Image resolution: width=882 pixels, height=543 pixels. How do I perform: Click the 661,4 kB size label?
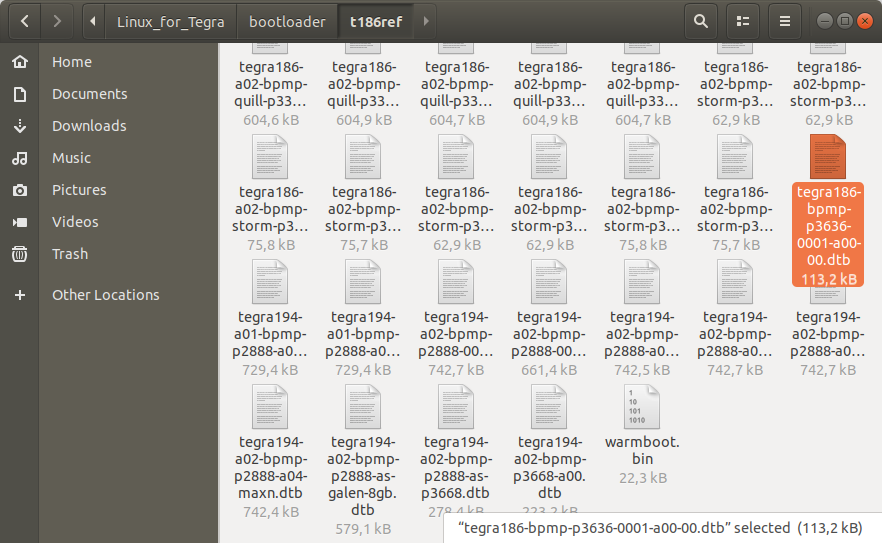coord(550,370)
